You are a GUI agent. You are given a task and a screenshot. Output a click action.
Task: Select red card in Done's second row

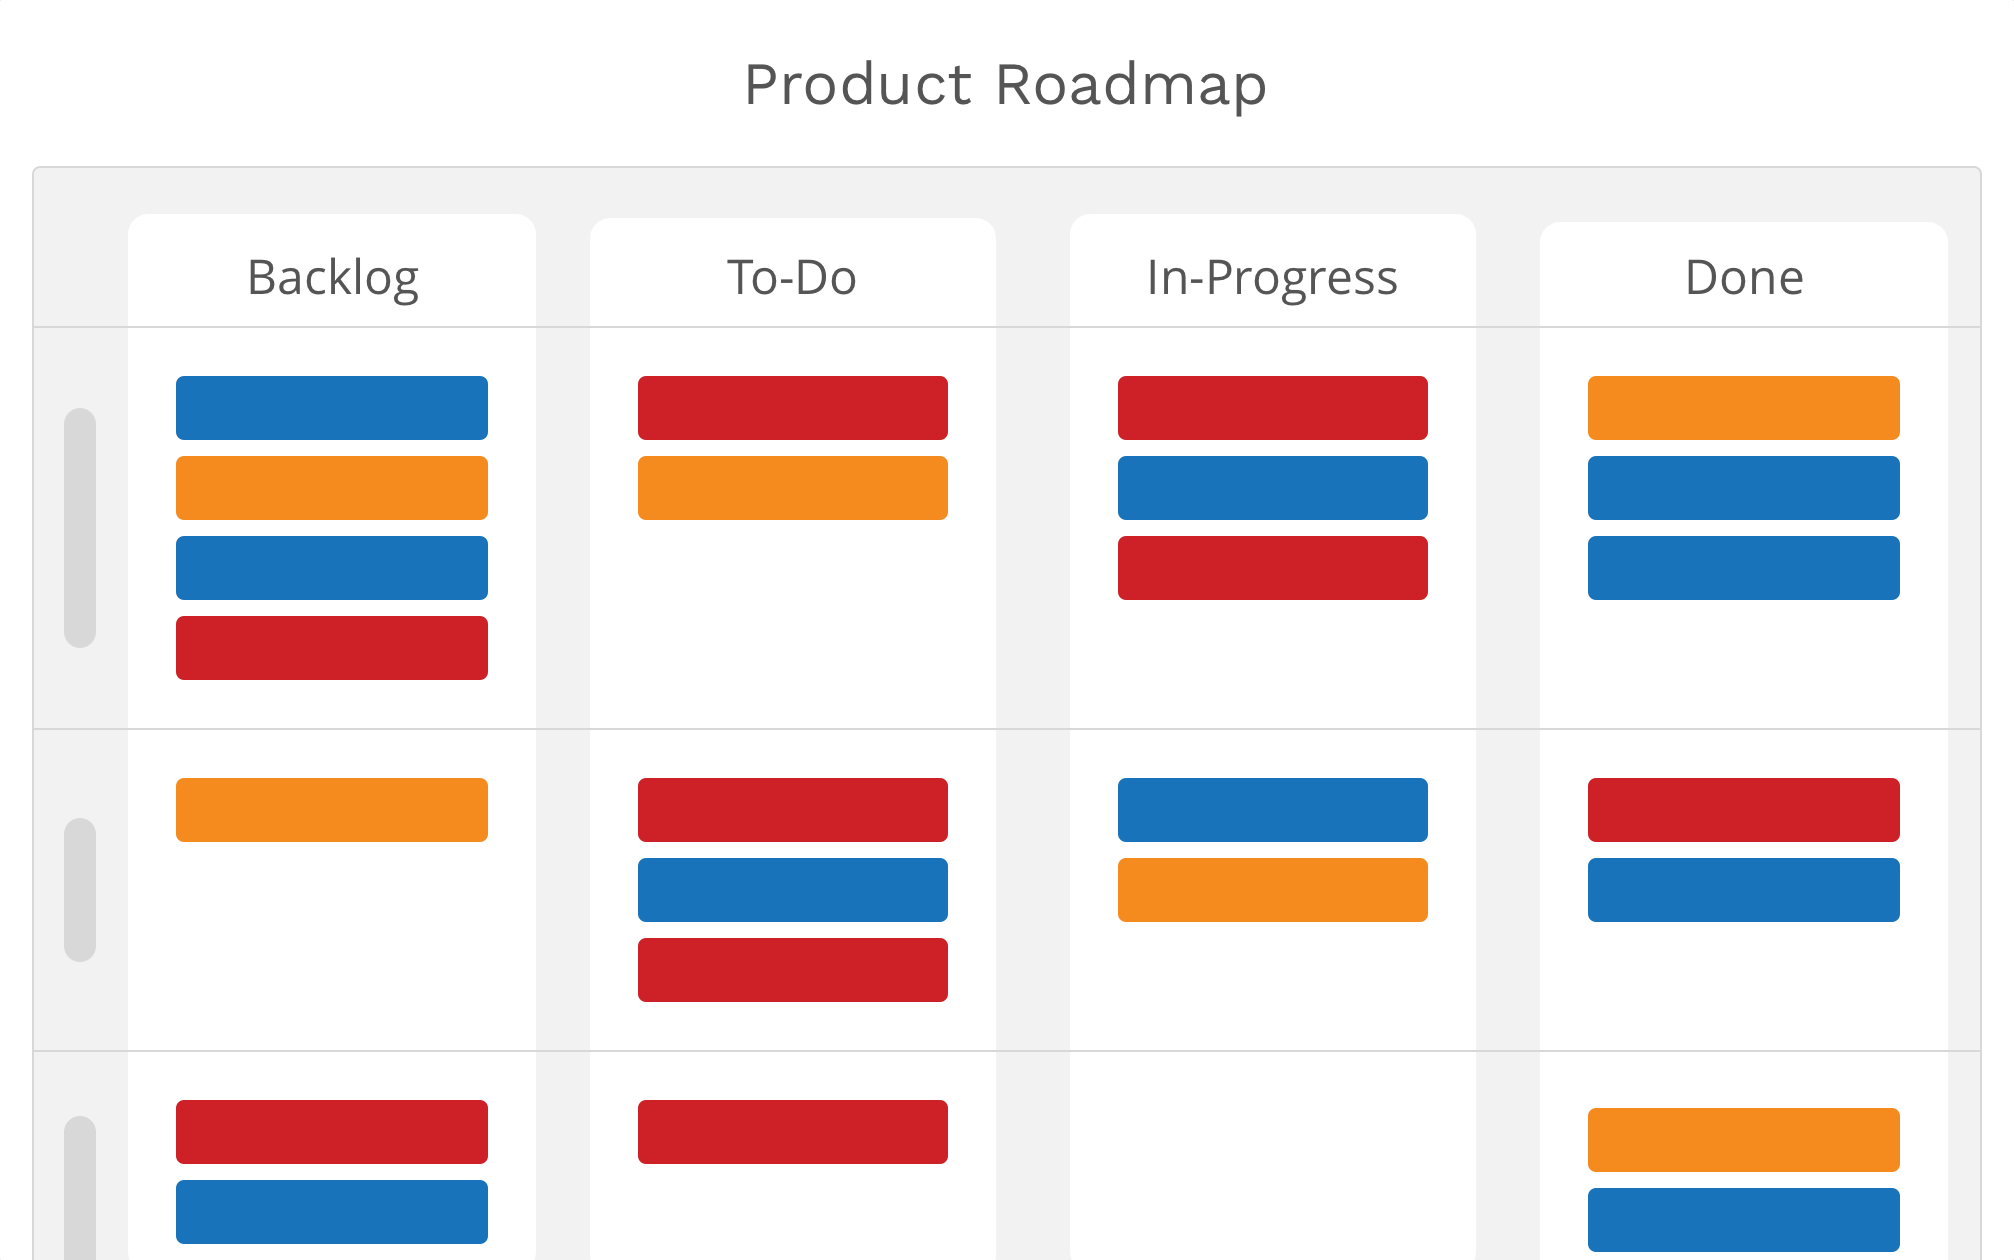coord(1744,810)
